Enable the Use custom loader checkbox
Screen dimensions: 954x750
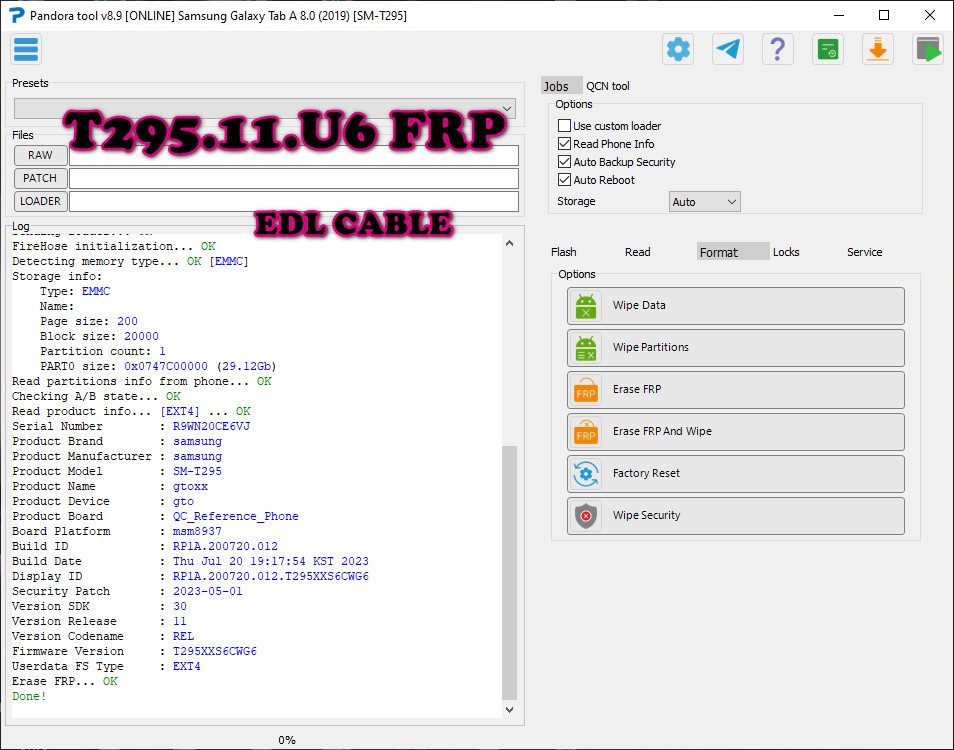tap(564, 125)
